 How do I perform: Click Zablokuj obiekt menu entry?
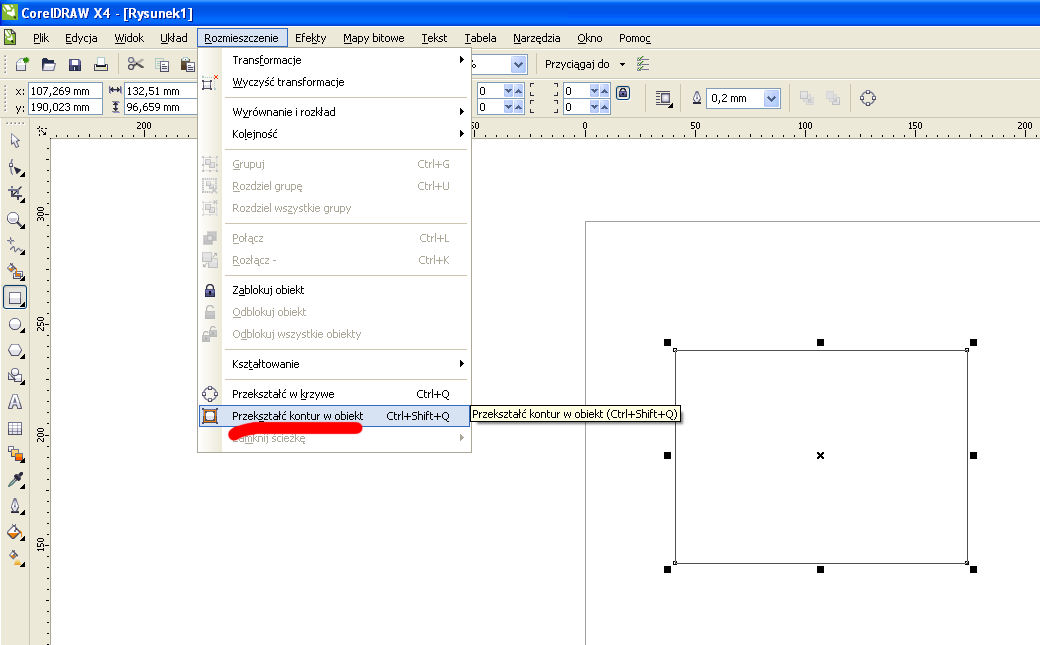point(268,290)
